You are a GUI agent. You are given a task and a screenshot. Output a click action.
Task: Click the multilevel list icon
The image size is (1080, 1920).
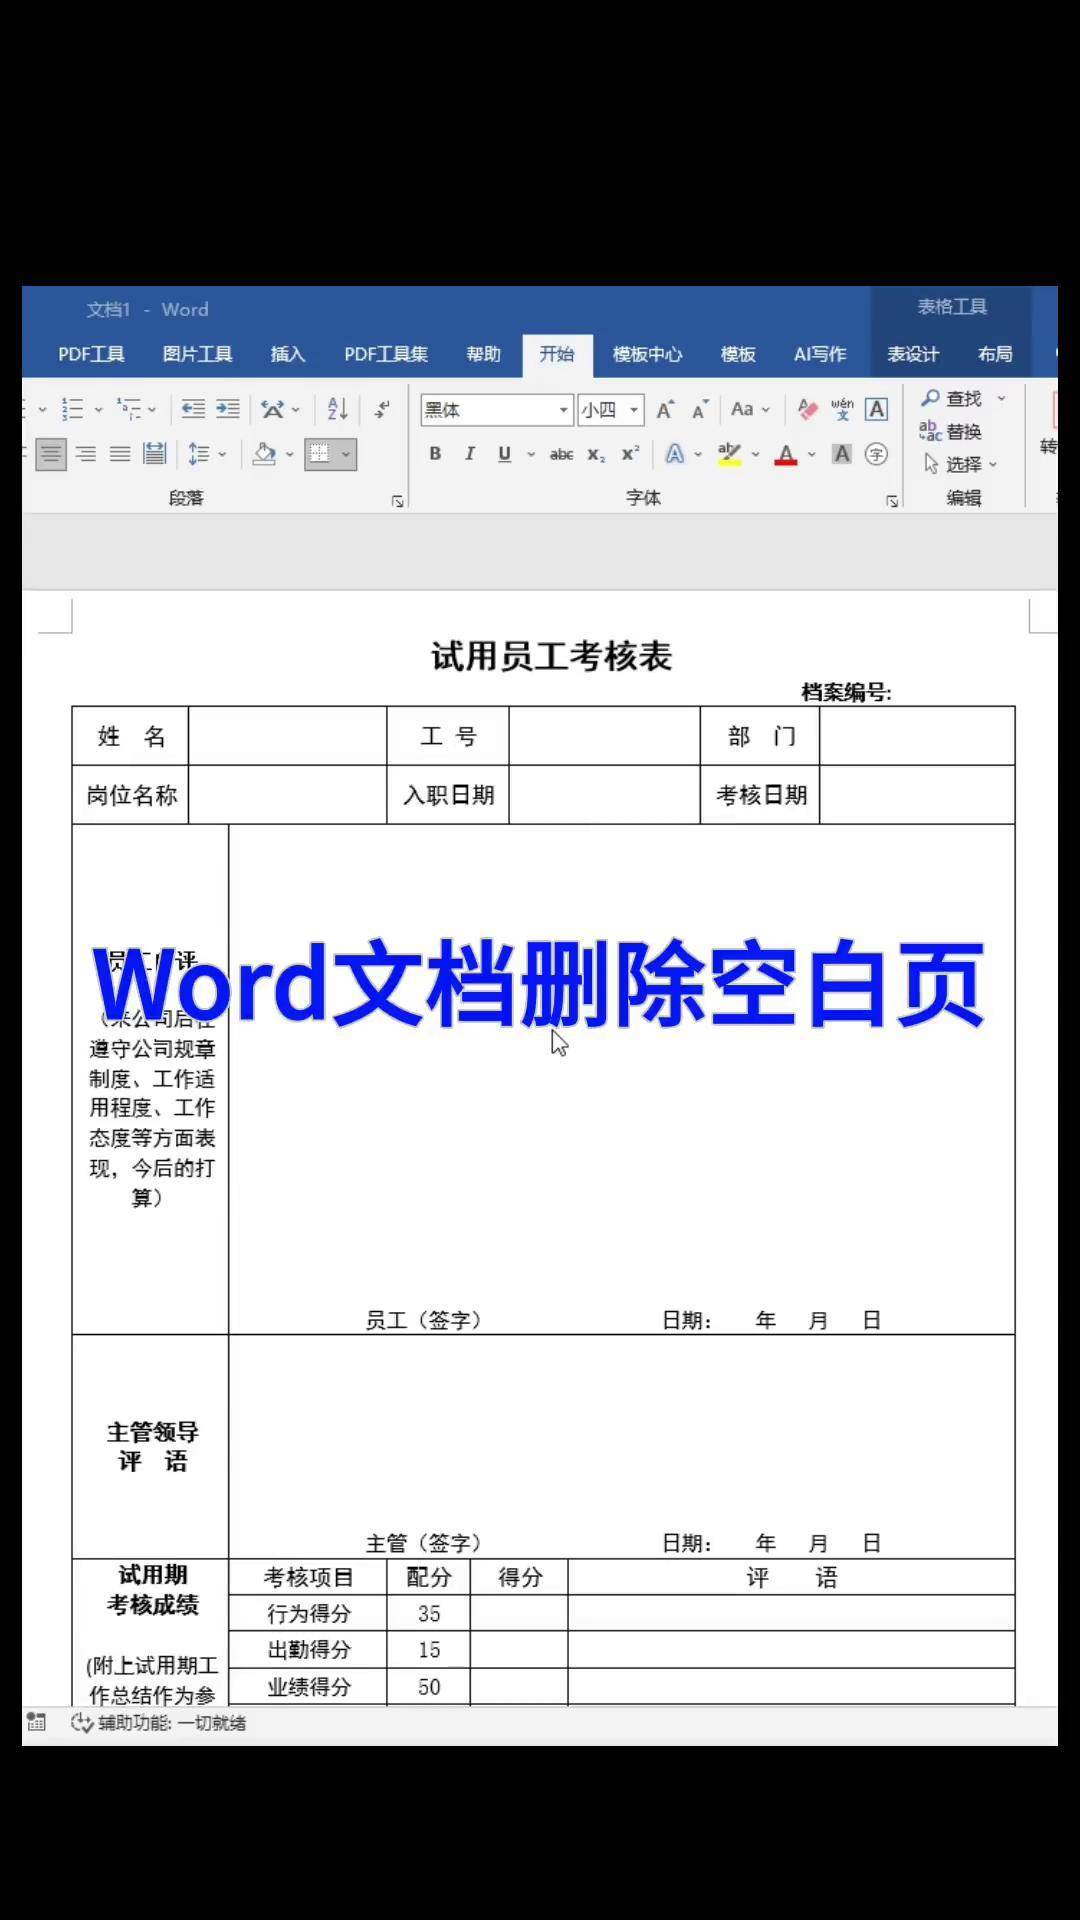pos(128,409)
